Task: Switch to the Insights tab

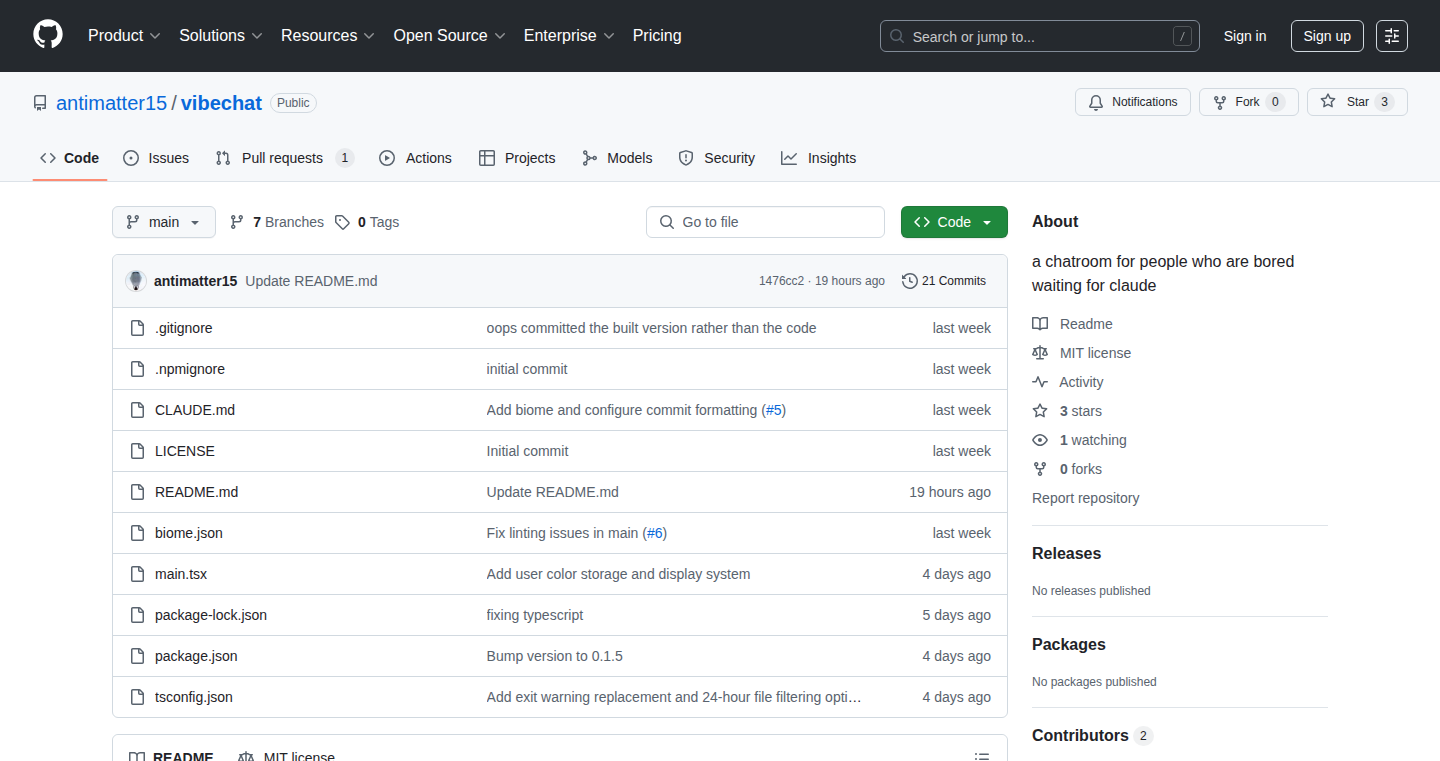Action: pos(819,158)
